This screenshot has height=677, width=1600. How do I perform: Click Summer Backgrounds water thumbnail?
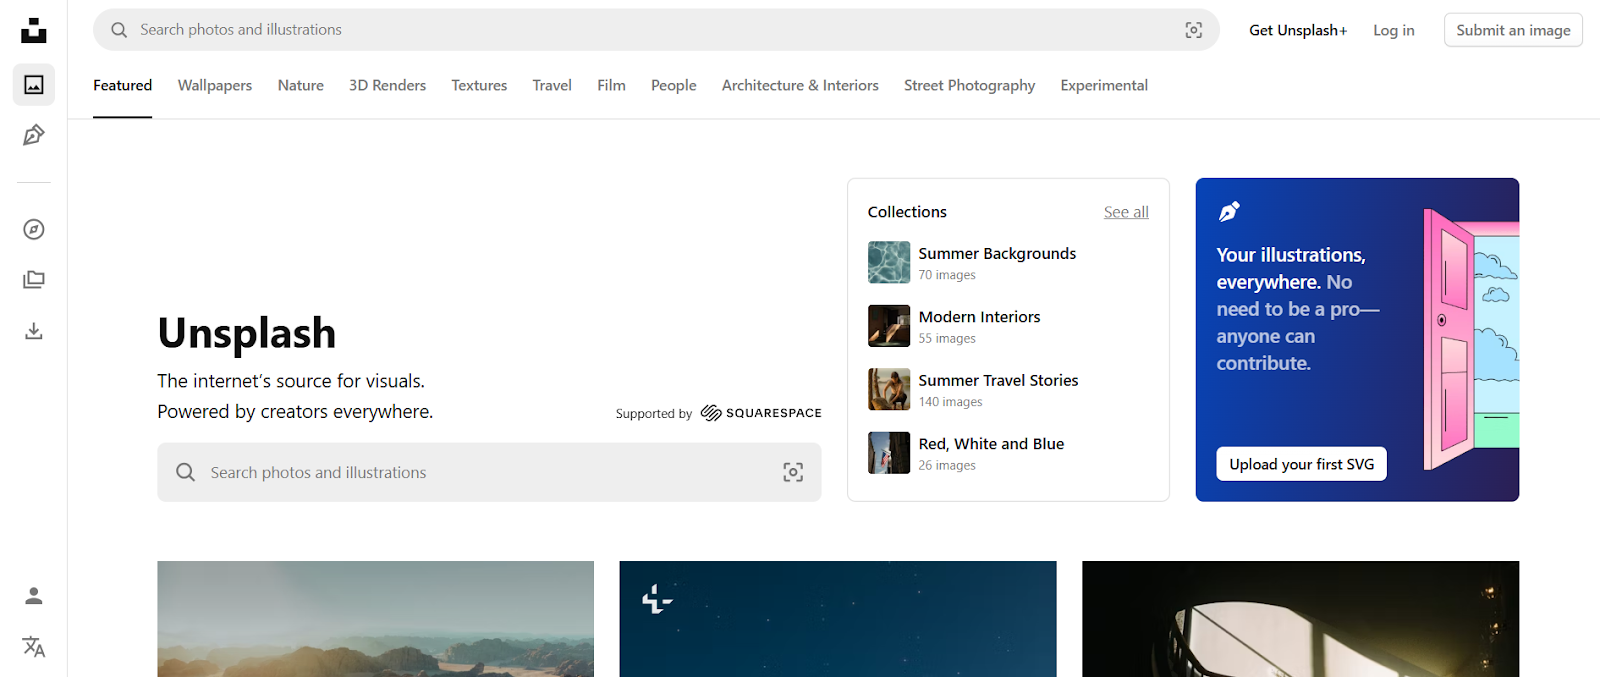pos(889,263)
